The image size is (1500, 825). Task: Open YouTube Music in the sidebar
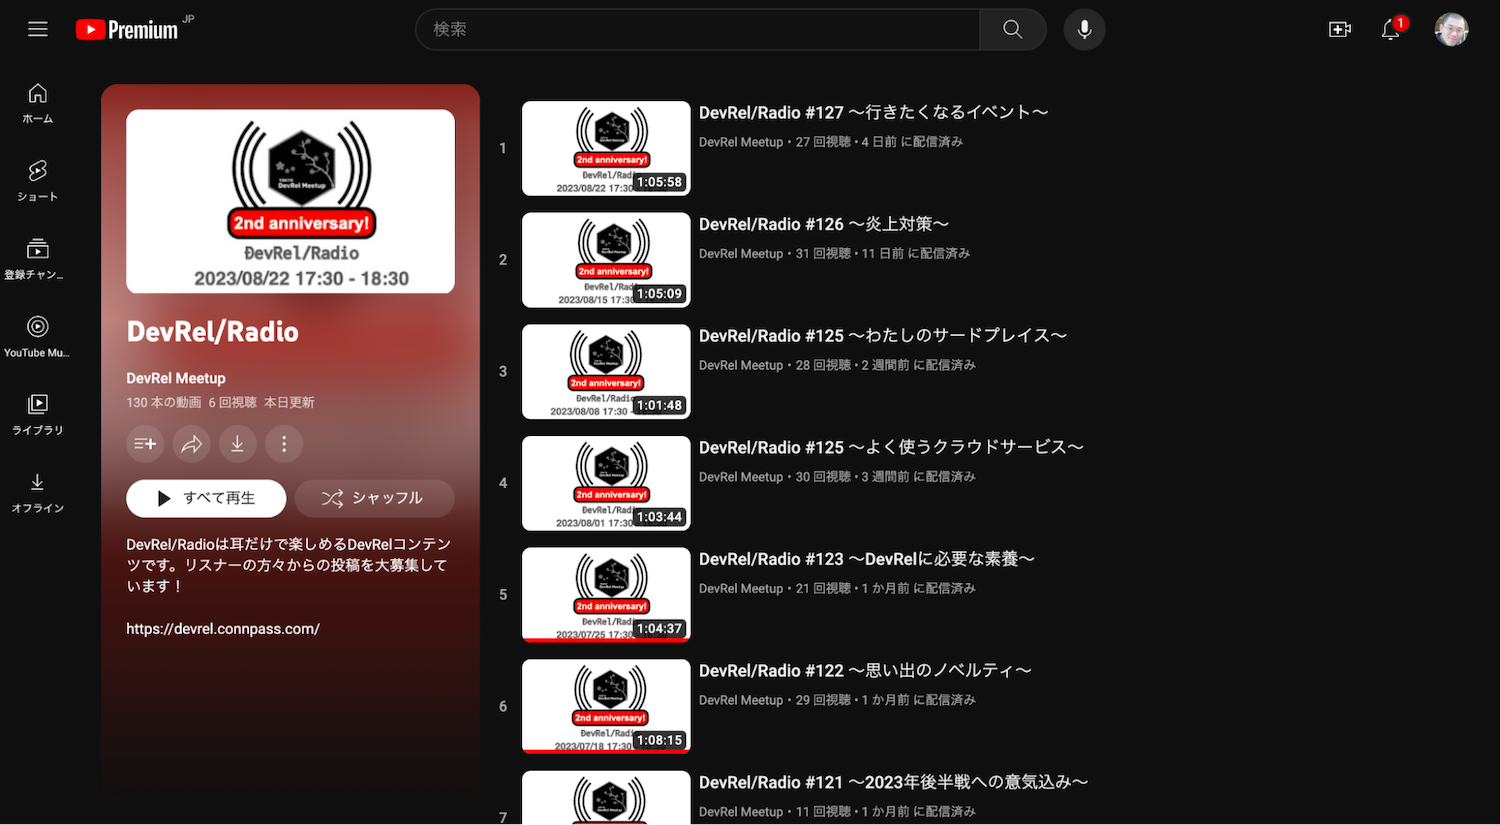[x=38, y=337]
